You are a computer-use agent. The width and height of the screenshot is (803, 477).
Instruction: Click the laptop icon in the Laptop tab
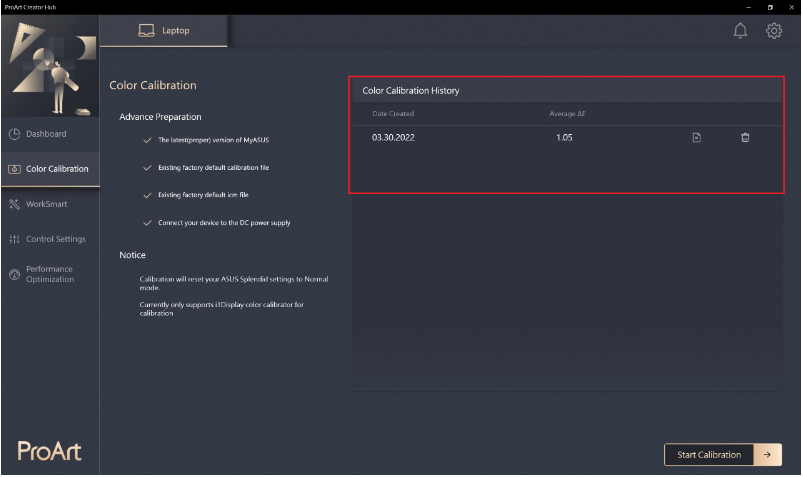146,31
